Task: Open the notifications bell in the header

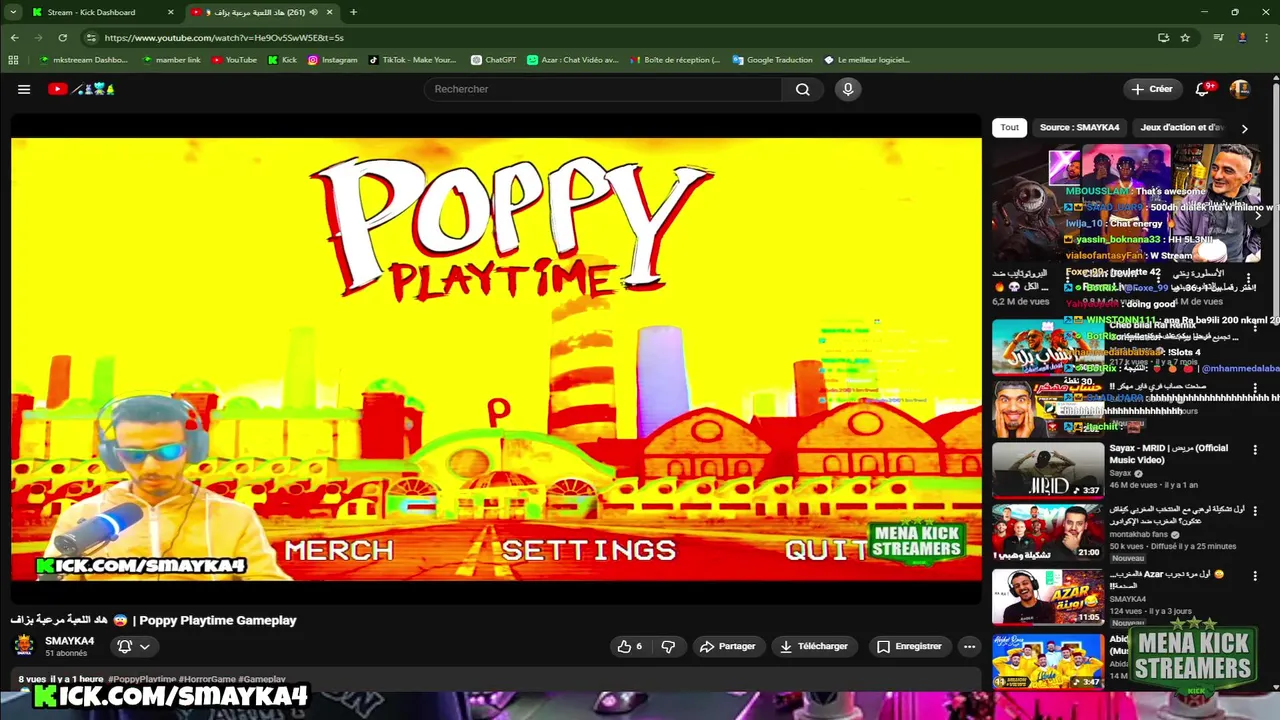Action: 1203,89
